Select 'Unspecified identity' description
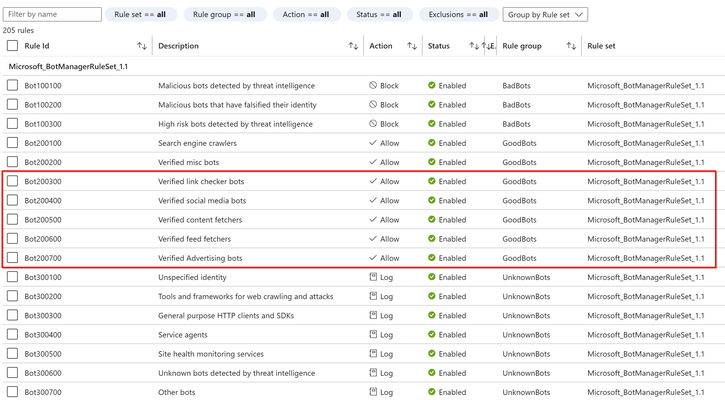725x400 pixels. pyautogui.click(x=192, y=277)
